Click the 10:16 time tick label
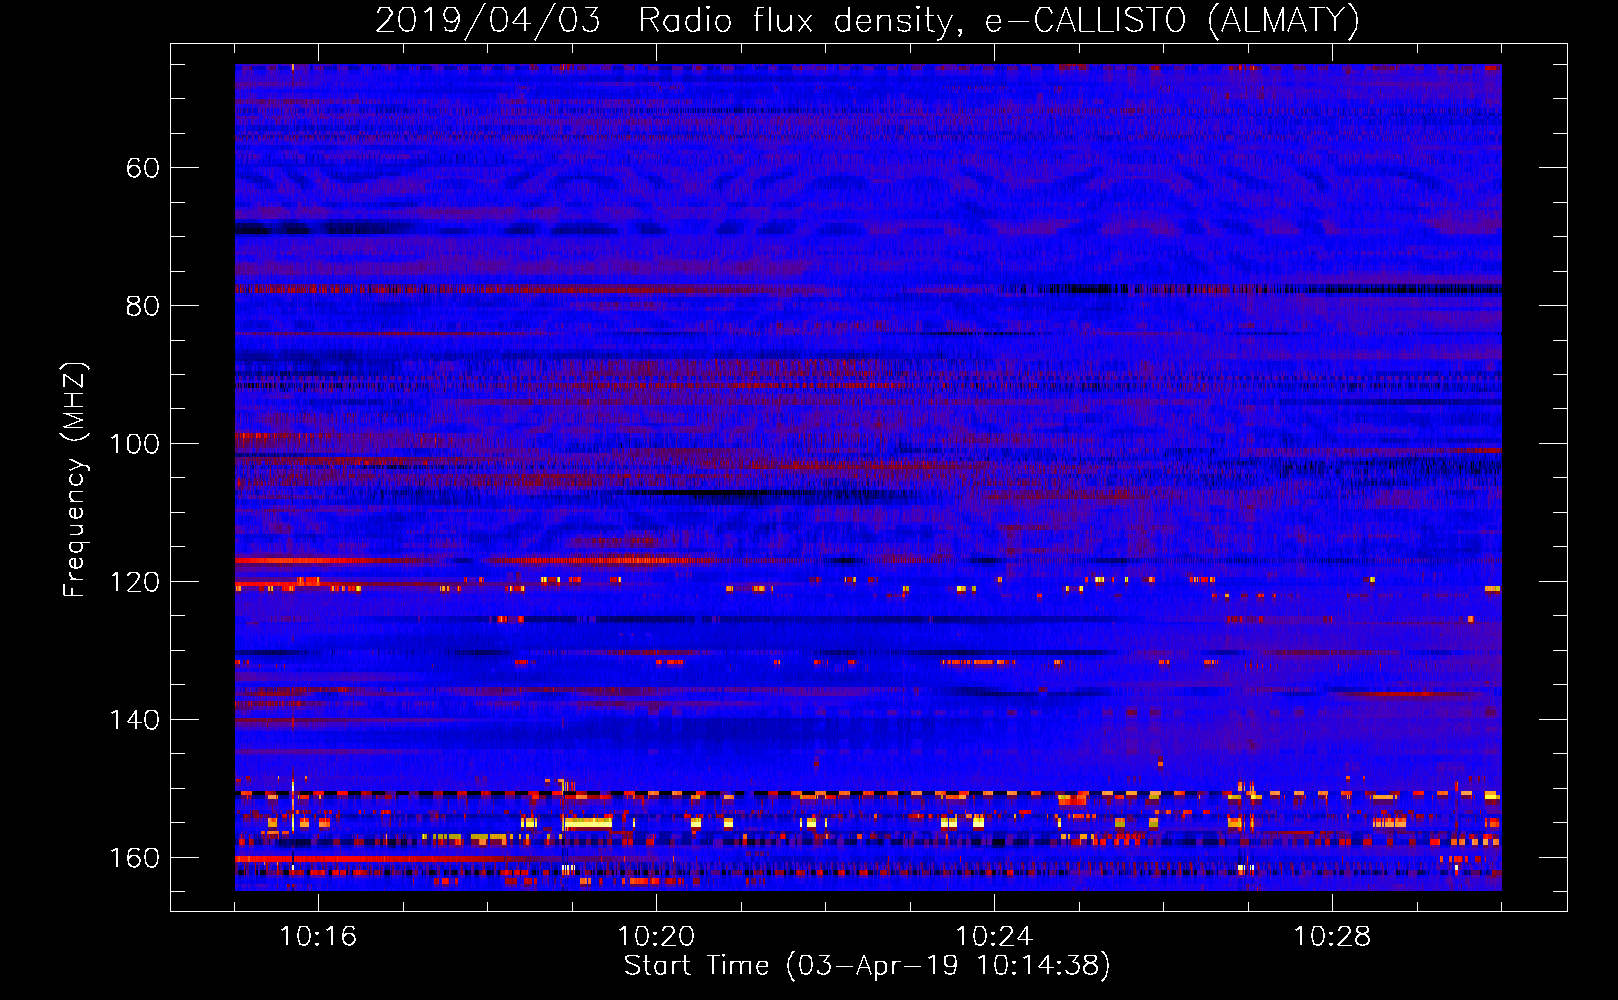Image resolution: width=1618 pixels, height=1000 pixels. click(318, 937)
